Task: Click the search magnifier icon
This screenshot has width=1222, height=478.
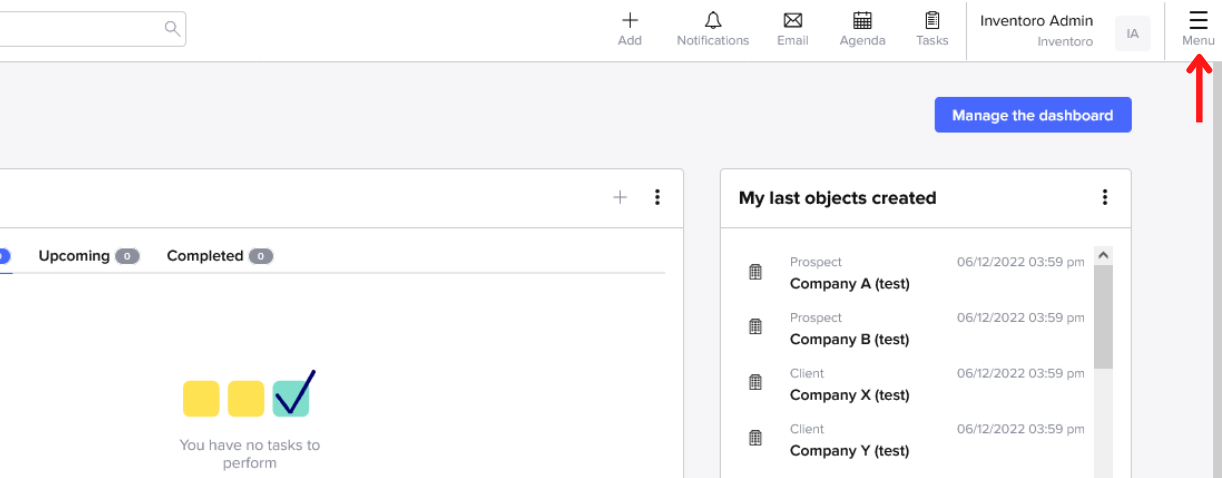Action: (172, 28)
